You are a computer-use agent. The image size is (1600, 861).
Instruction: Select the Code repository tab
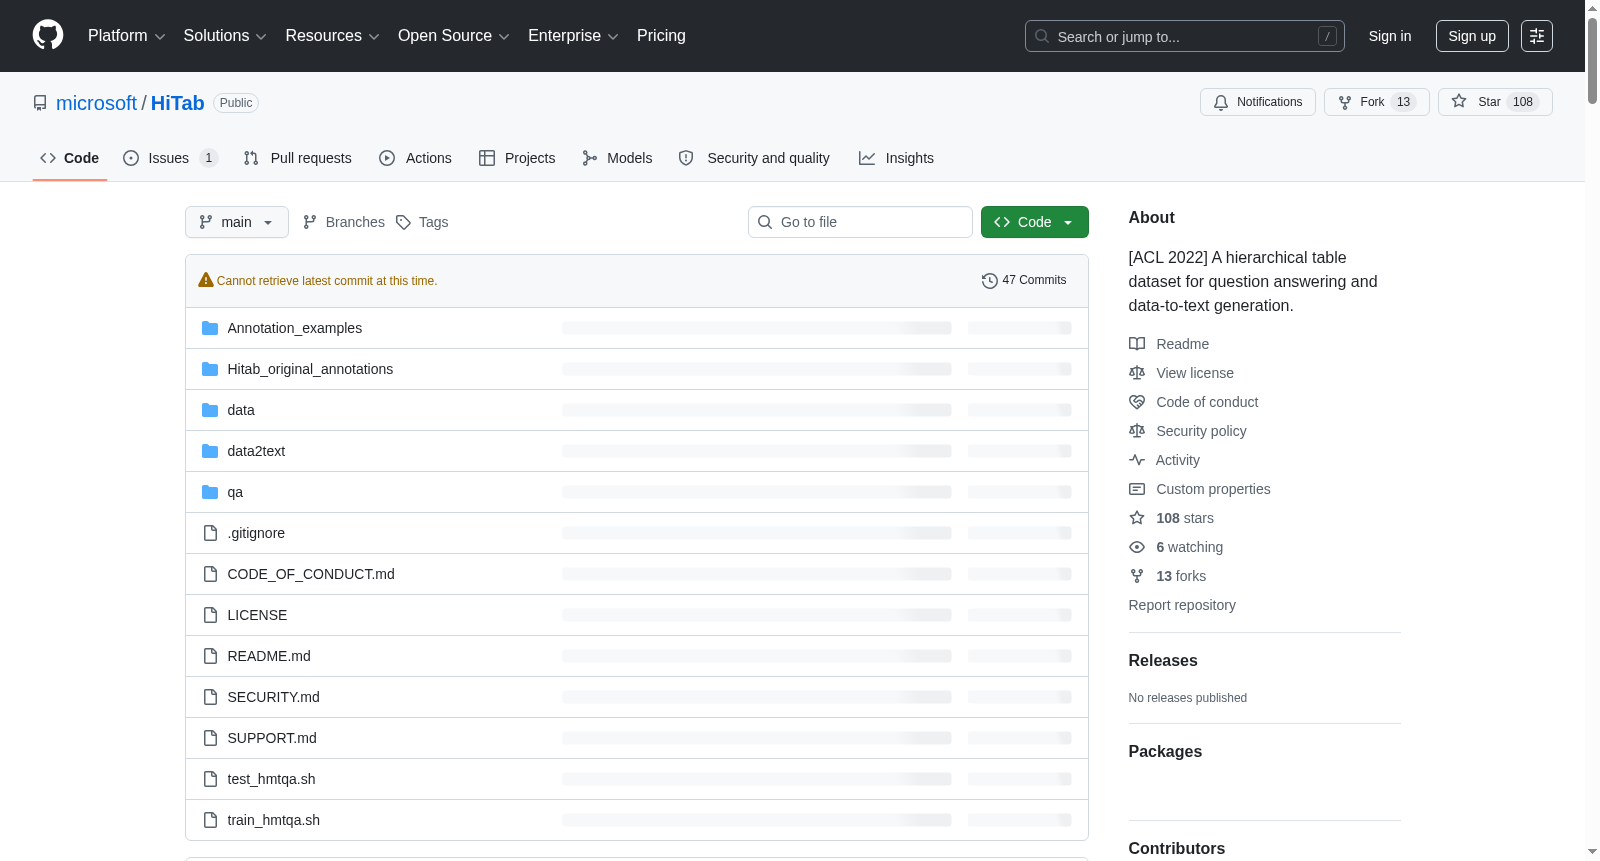click(70, 158)
